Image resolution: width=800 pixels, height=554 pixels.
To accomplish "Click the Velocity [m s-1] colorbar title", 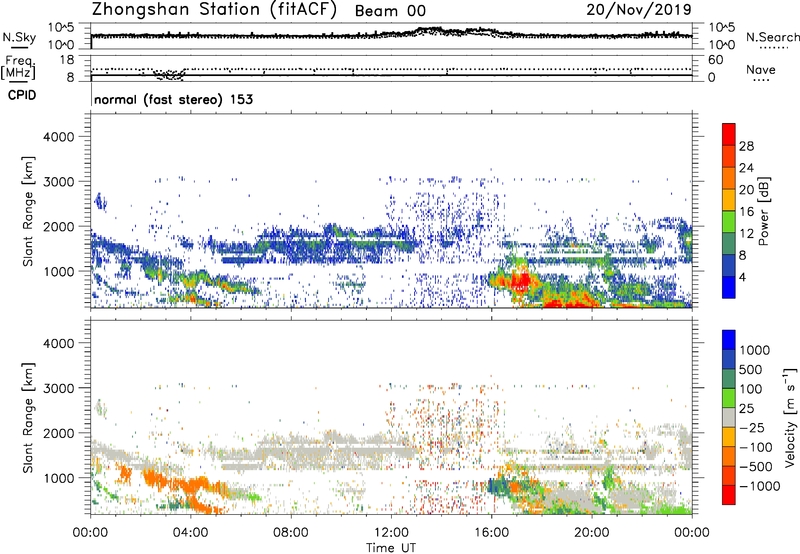I will coord(791,417).
